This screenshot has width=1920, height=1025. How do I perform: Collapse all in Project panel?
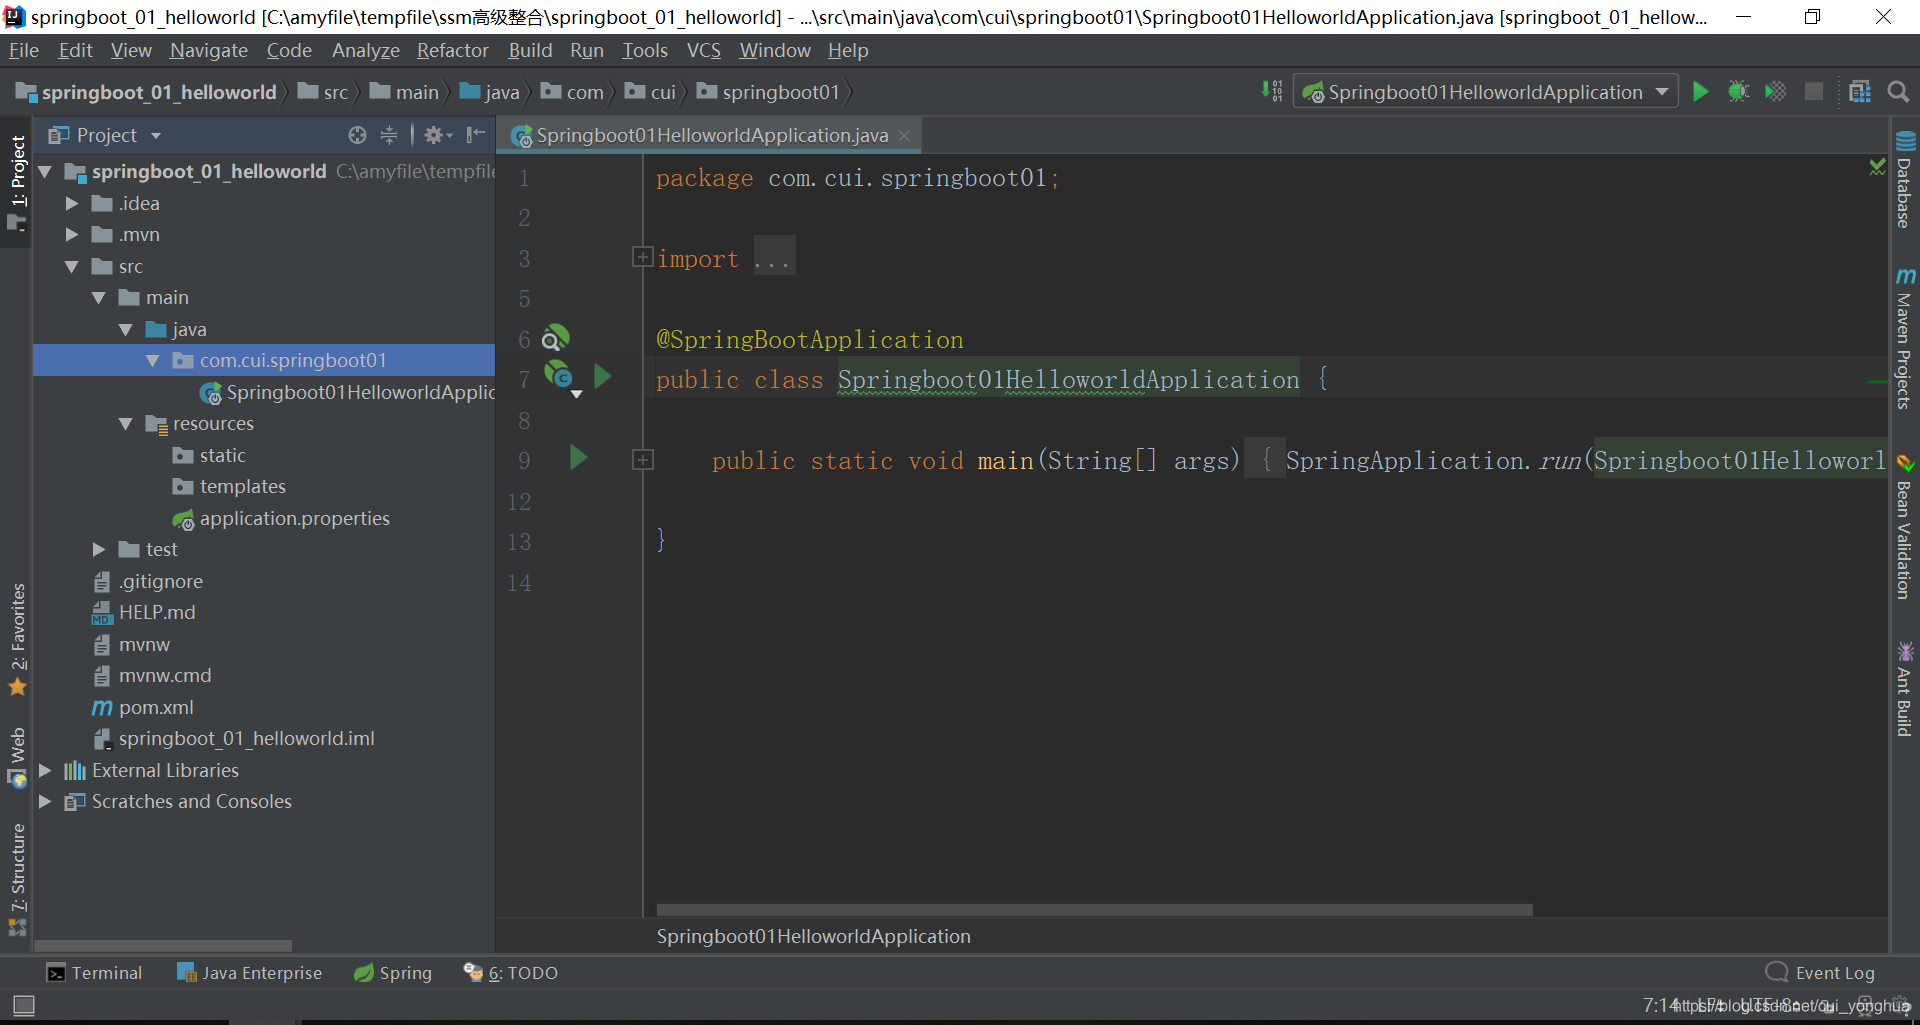coord(389,135)
